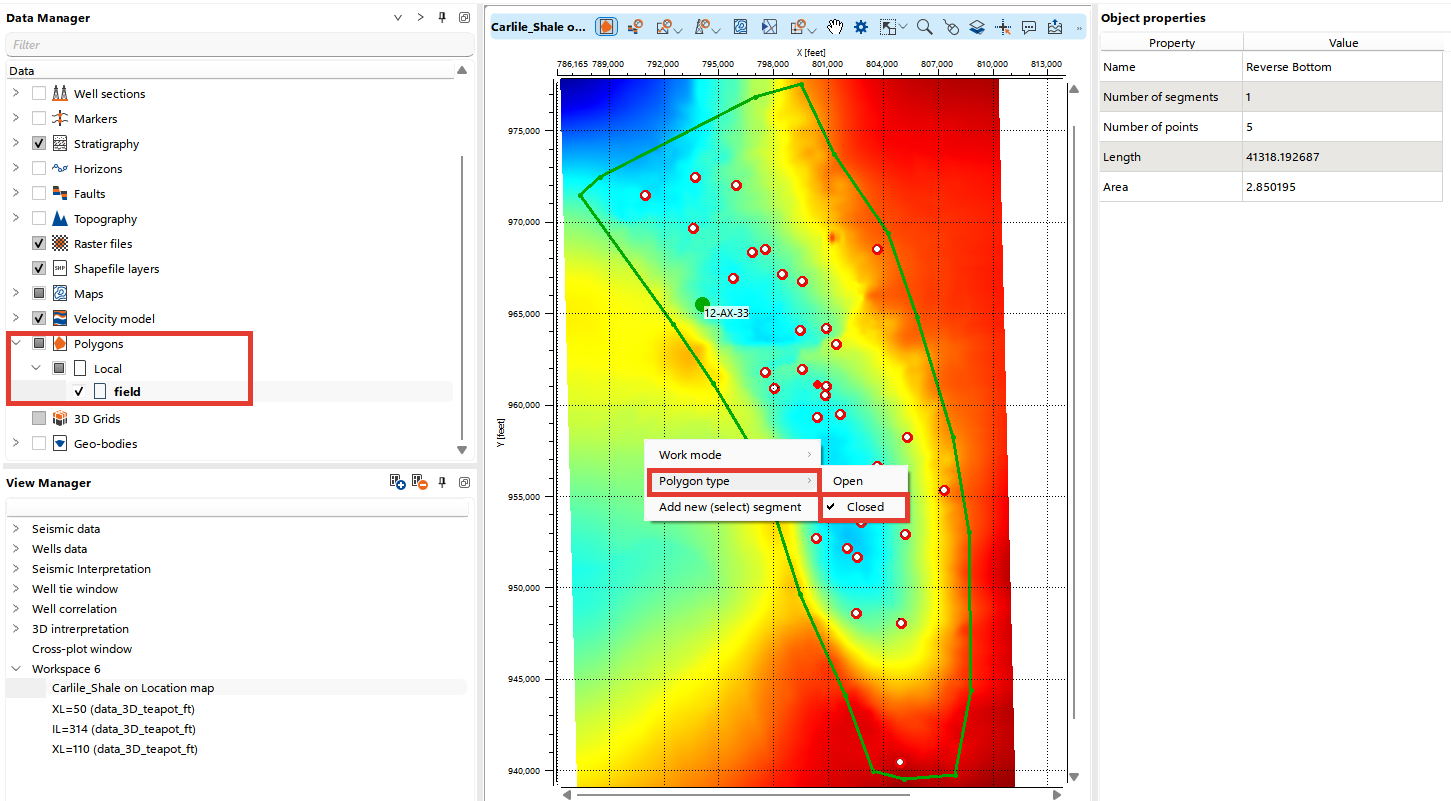
Task: Open map settings gear icon
Action: point(860,27)
